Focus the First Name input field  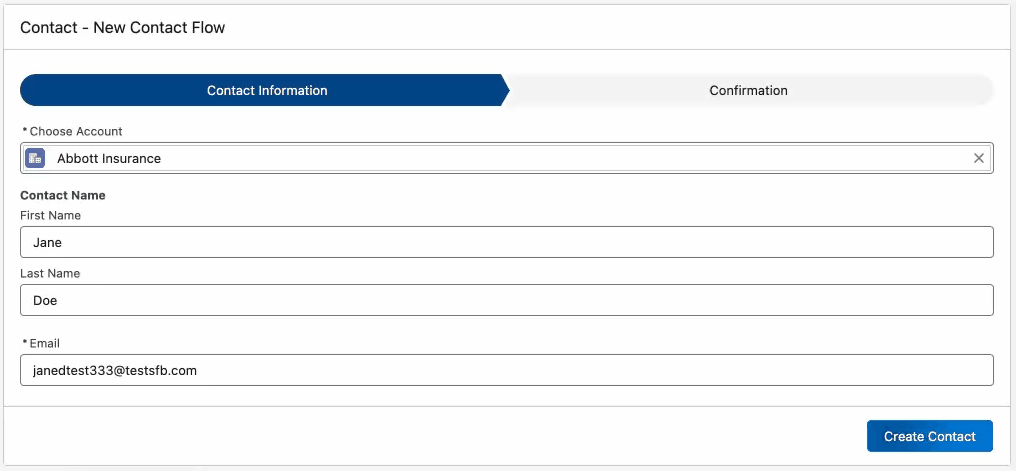[506, 242]
